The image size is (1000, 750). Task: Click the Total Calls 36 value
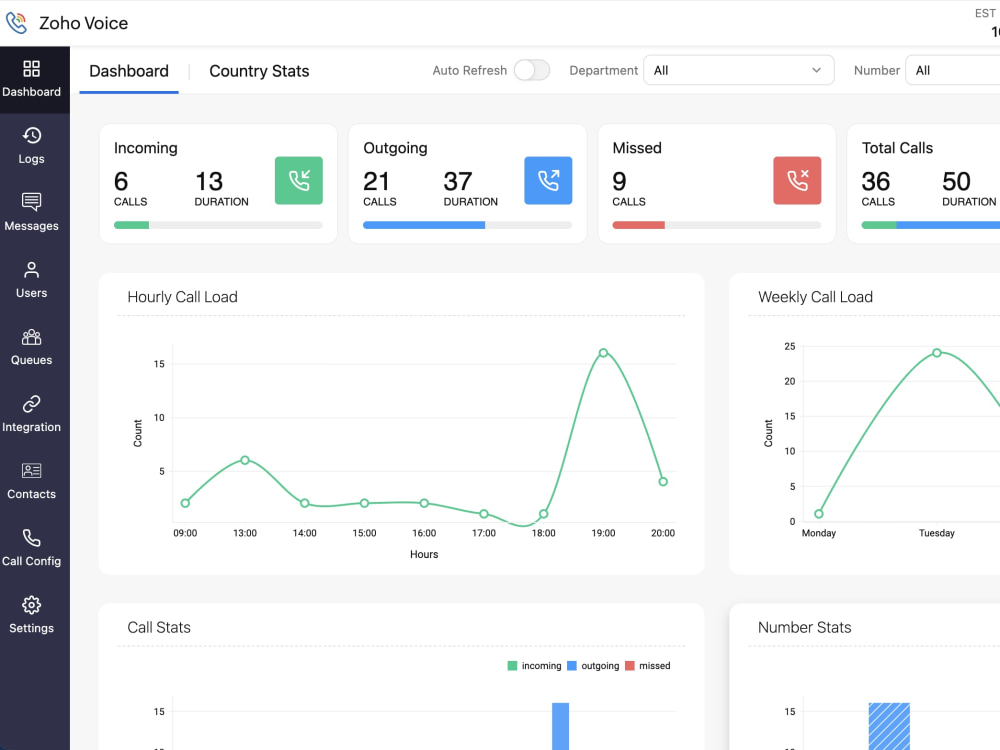(x=876, y=182)
